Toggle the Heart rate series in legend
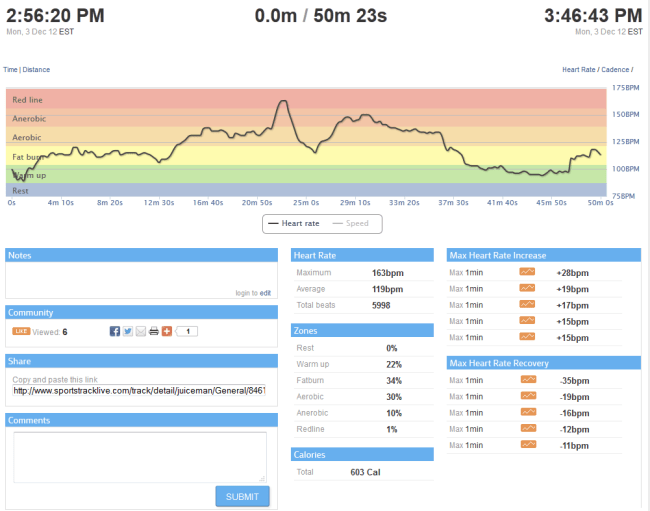Screen dimensions: 650x511 [293, 223]
